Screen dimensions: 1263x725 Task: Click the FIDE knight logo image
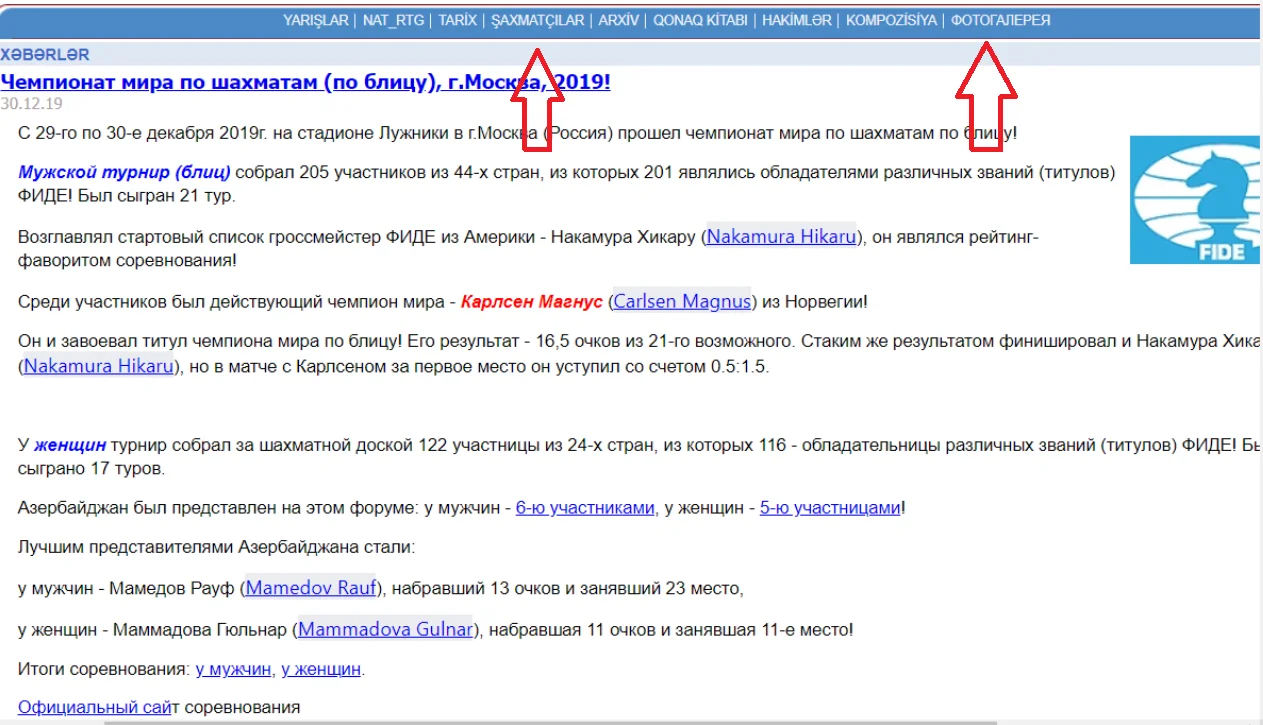click(1194, 200)
